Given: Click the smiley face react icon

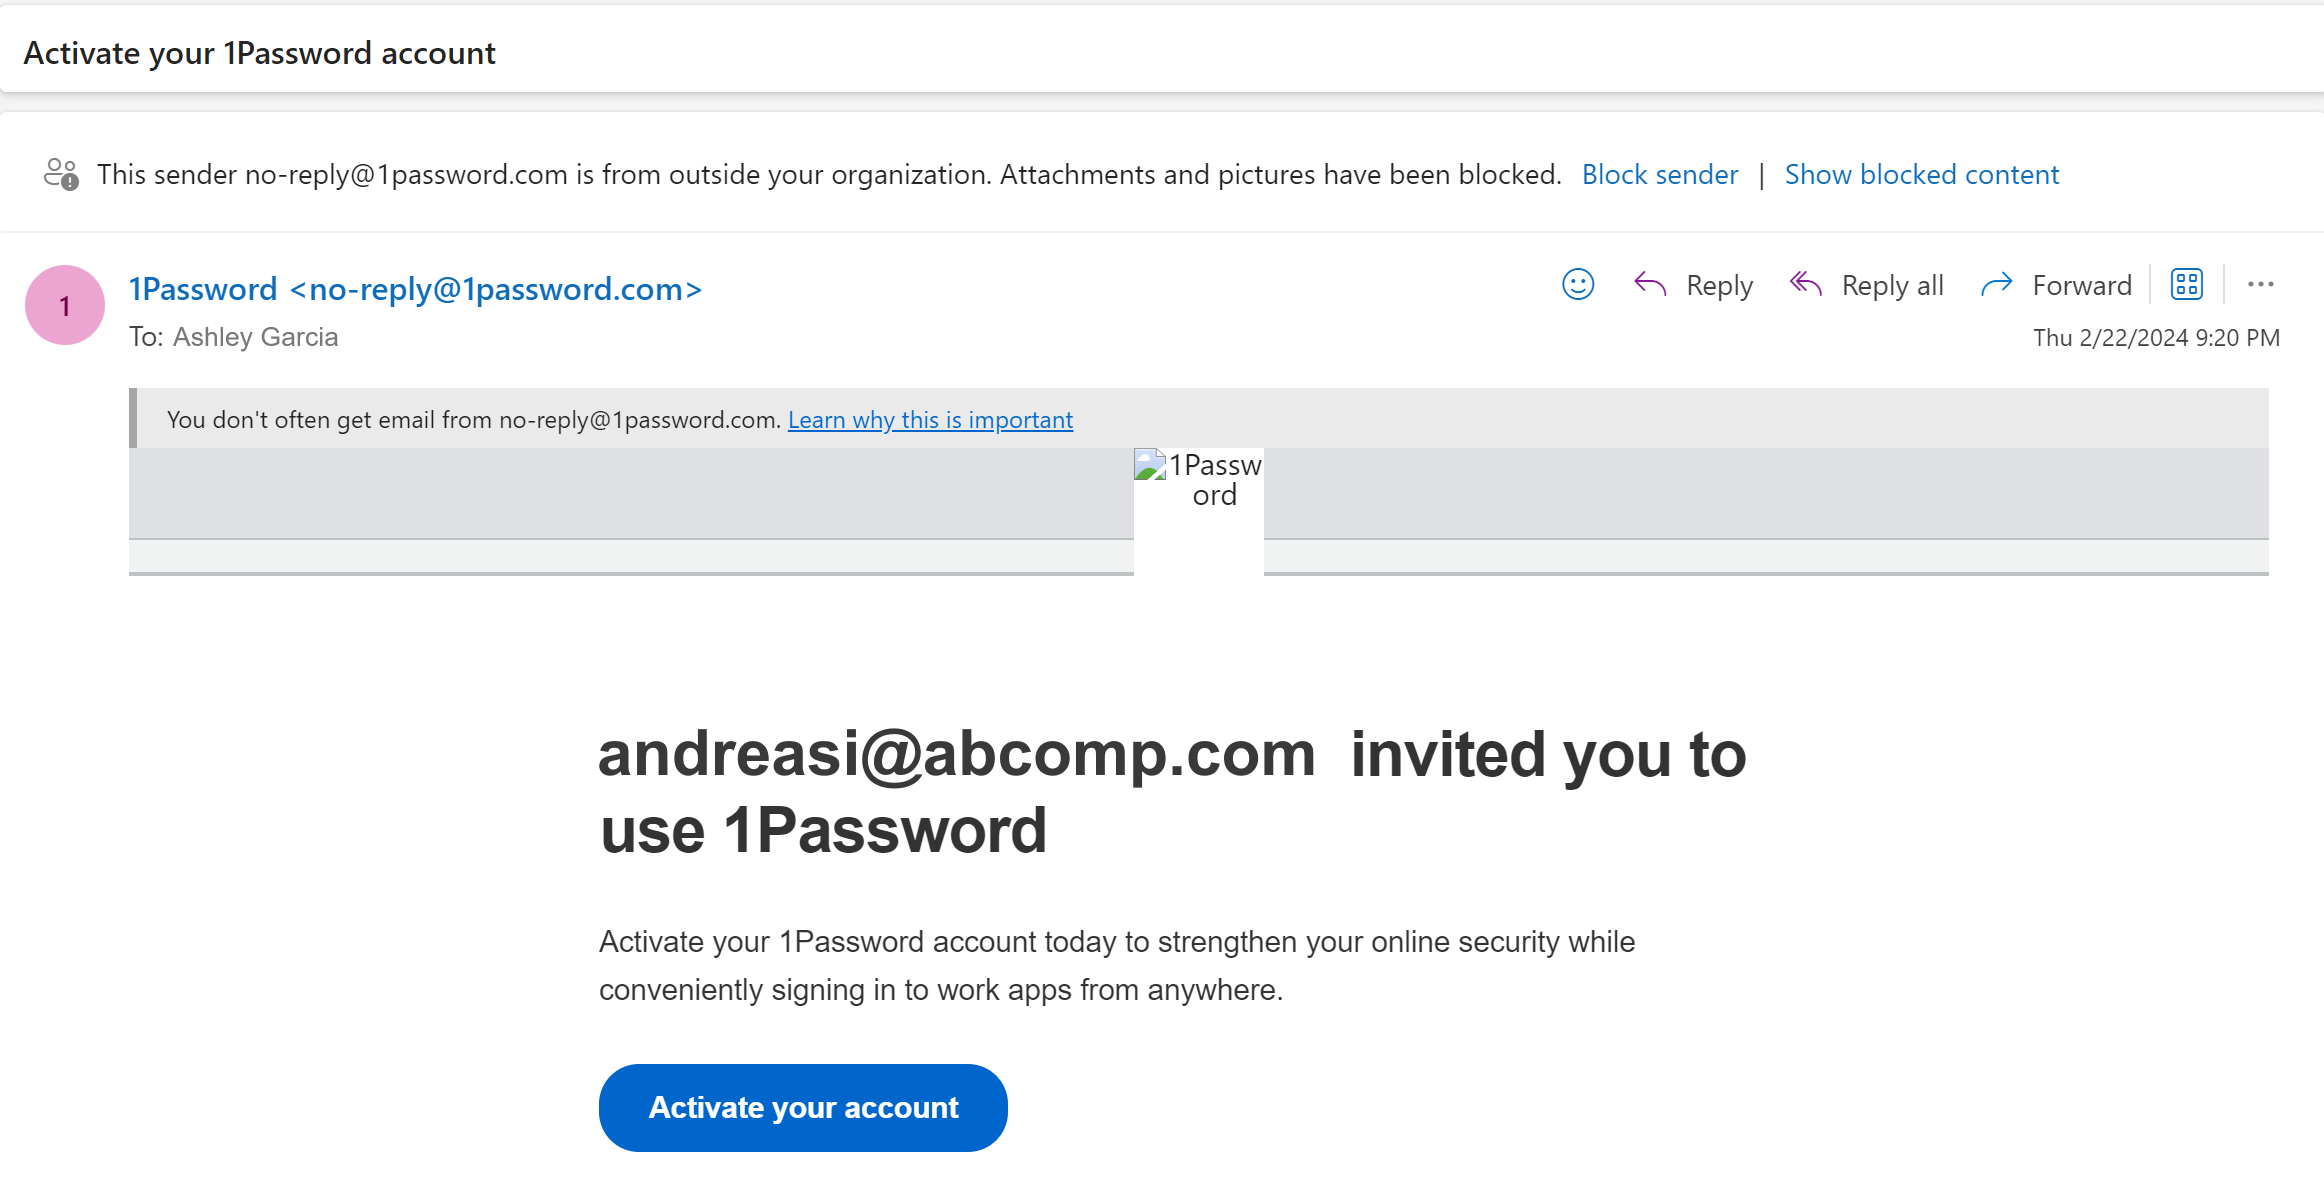Looking at the screenshot, I should 1577,285.
